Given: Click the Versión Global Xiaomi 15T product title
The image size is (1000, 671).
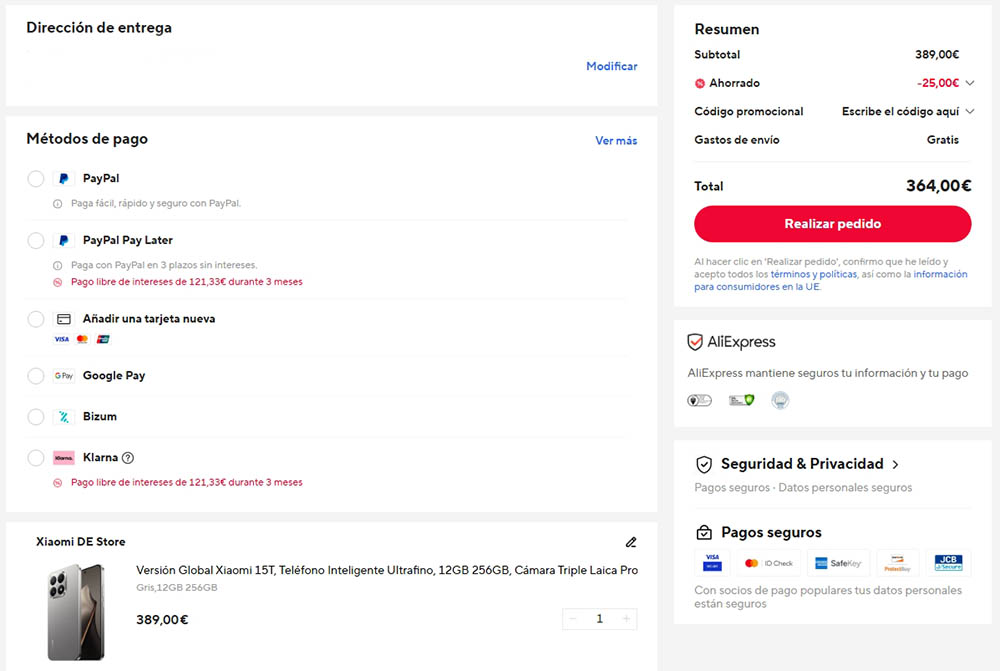Looking at the screenshot, I should click(x=386, y=570).
